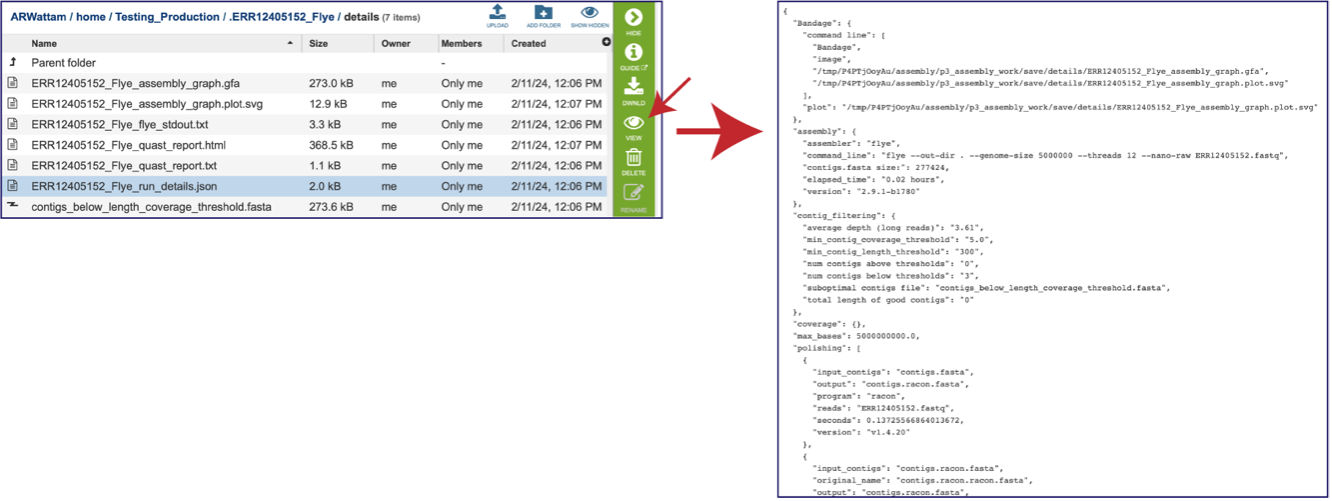Screen dimensions: 1332x501
Task: Select ERR12405152_Flye_run_details.json row
Action: pyautogui.click(x=305, y=186)
